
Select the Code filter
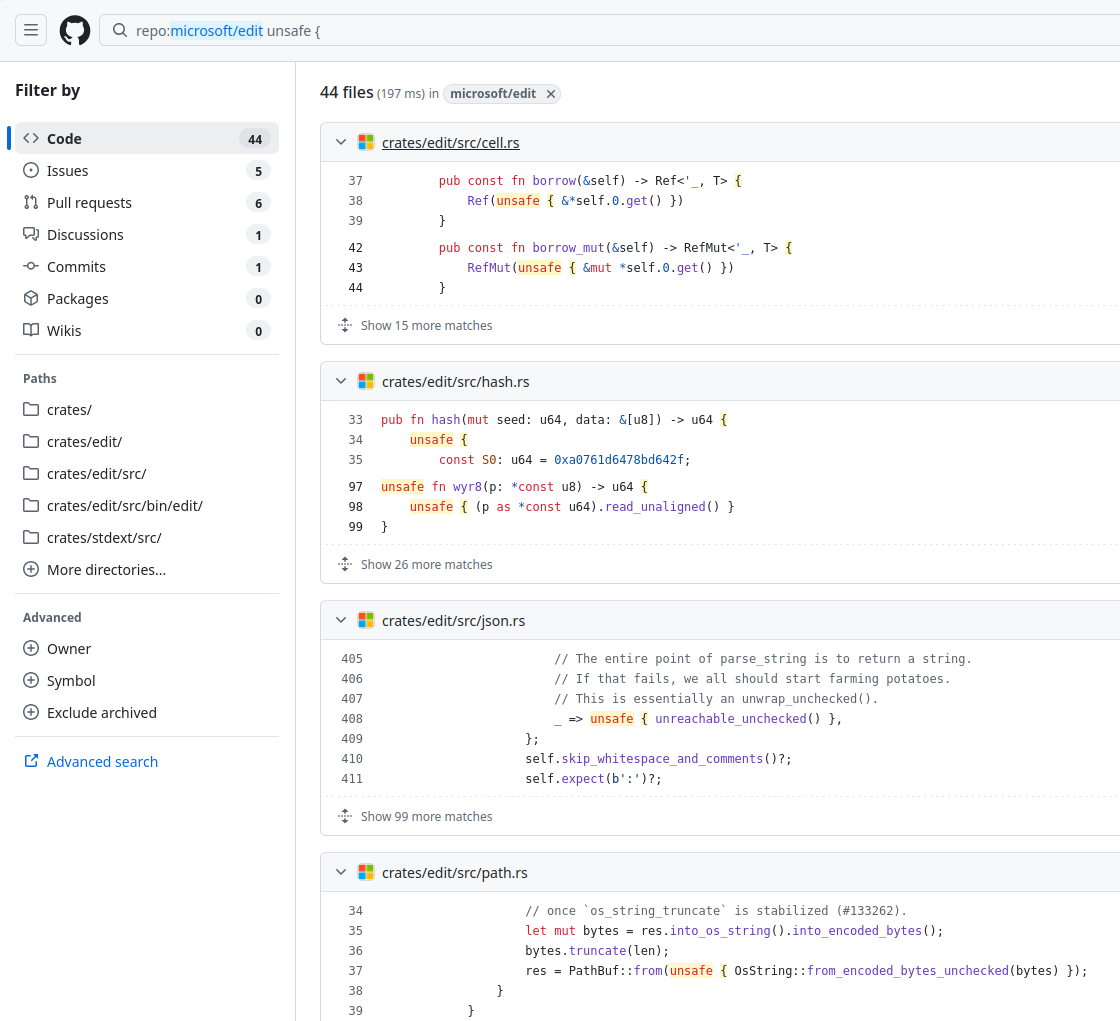click(146, 139)
